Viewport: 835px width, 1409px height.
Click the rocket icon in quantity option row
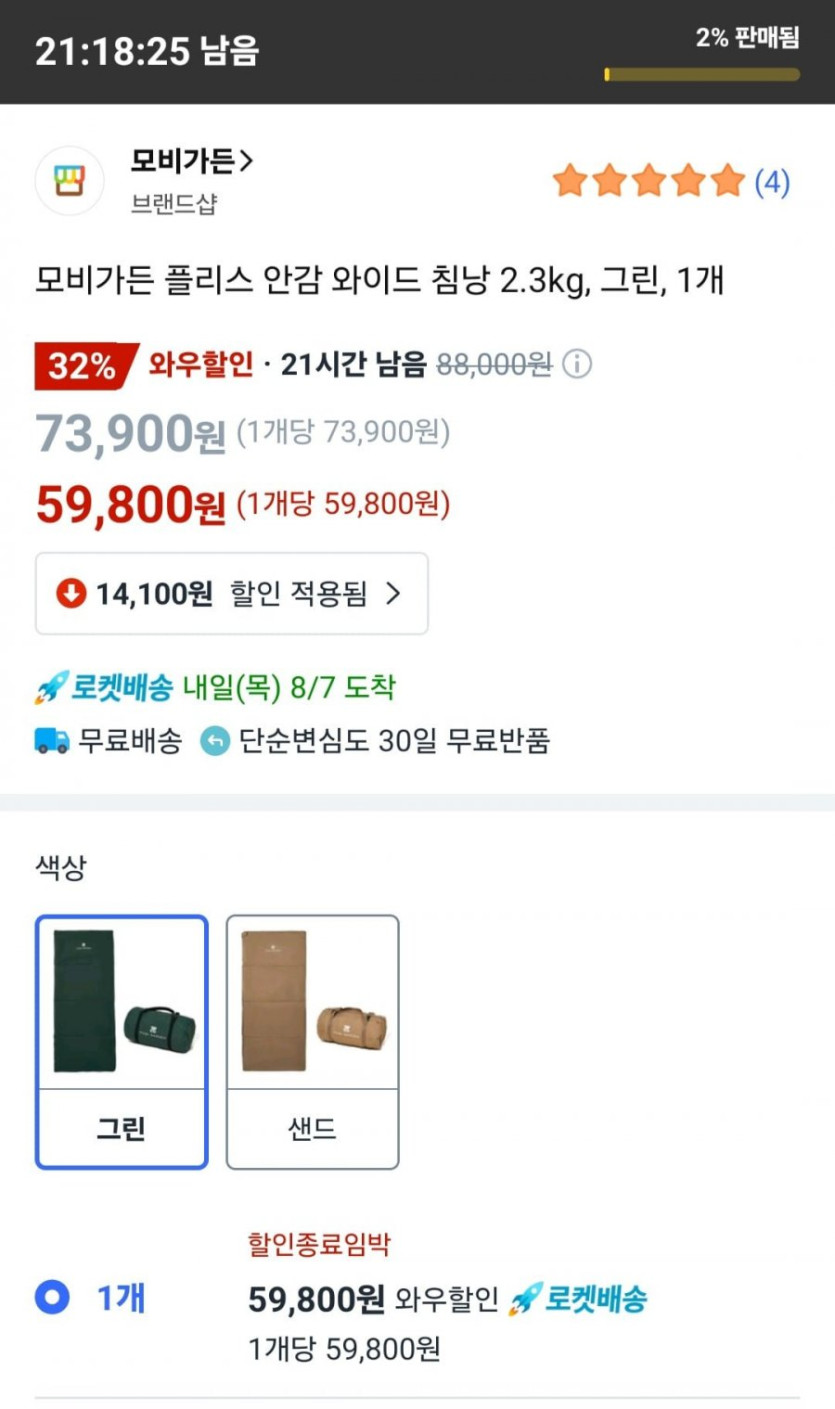pos(526,1299)
